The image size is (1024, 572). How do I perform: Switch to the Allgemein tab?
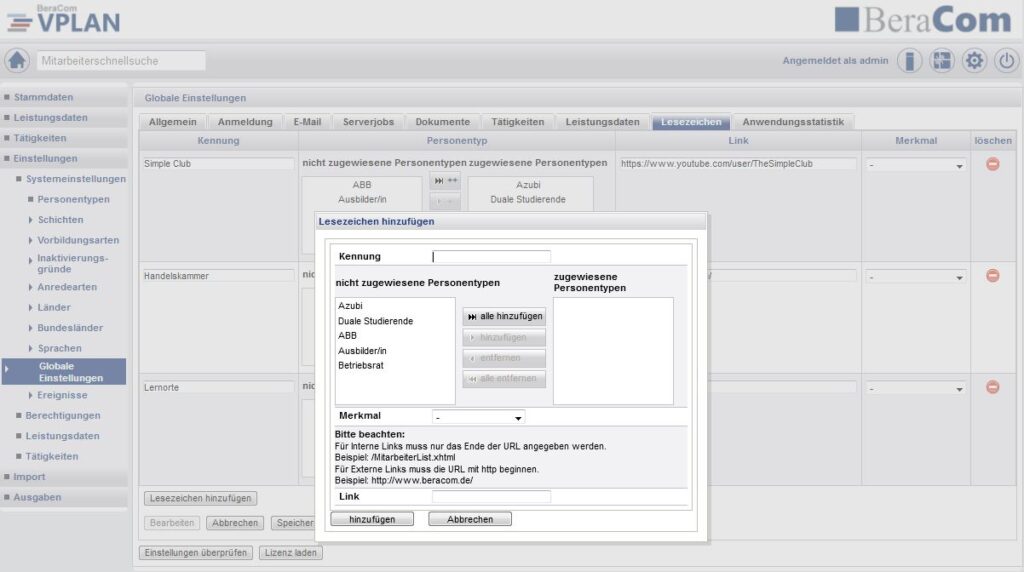[x=172, y=122]
